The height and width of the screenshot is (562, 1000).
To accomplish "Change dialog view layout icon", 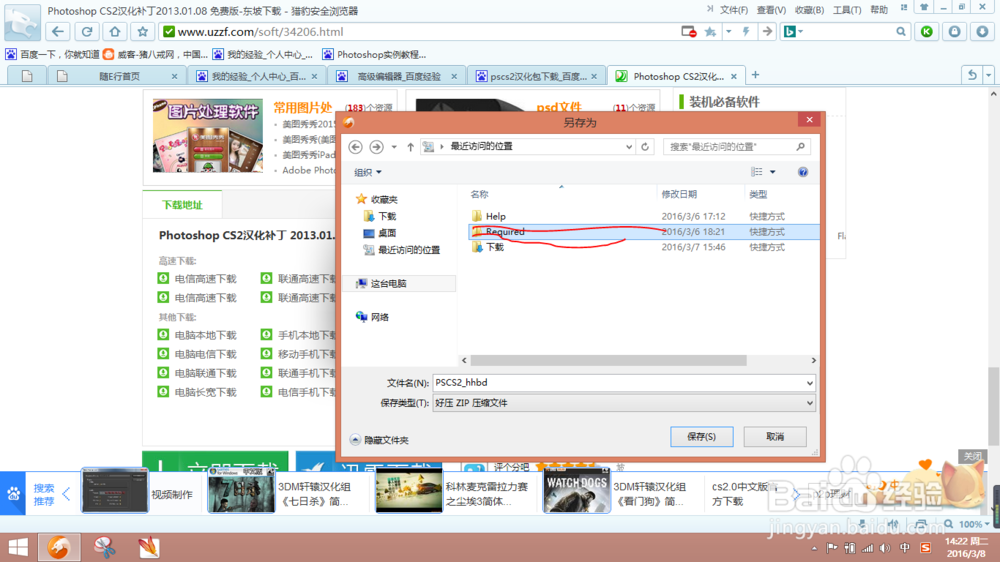I will click(756, 172).
